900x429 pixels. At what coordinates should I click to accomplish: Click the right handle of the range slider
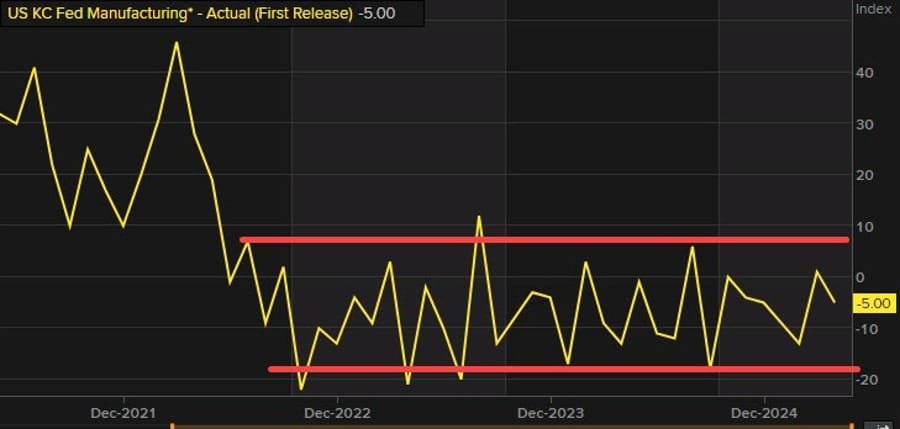(x=851, y=426)
